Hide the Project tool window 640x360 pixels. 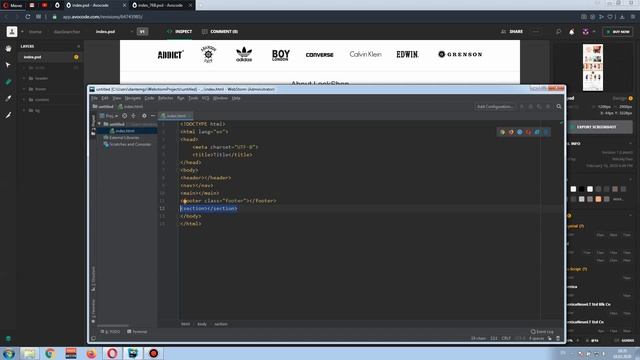153,116
